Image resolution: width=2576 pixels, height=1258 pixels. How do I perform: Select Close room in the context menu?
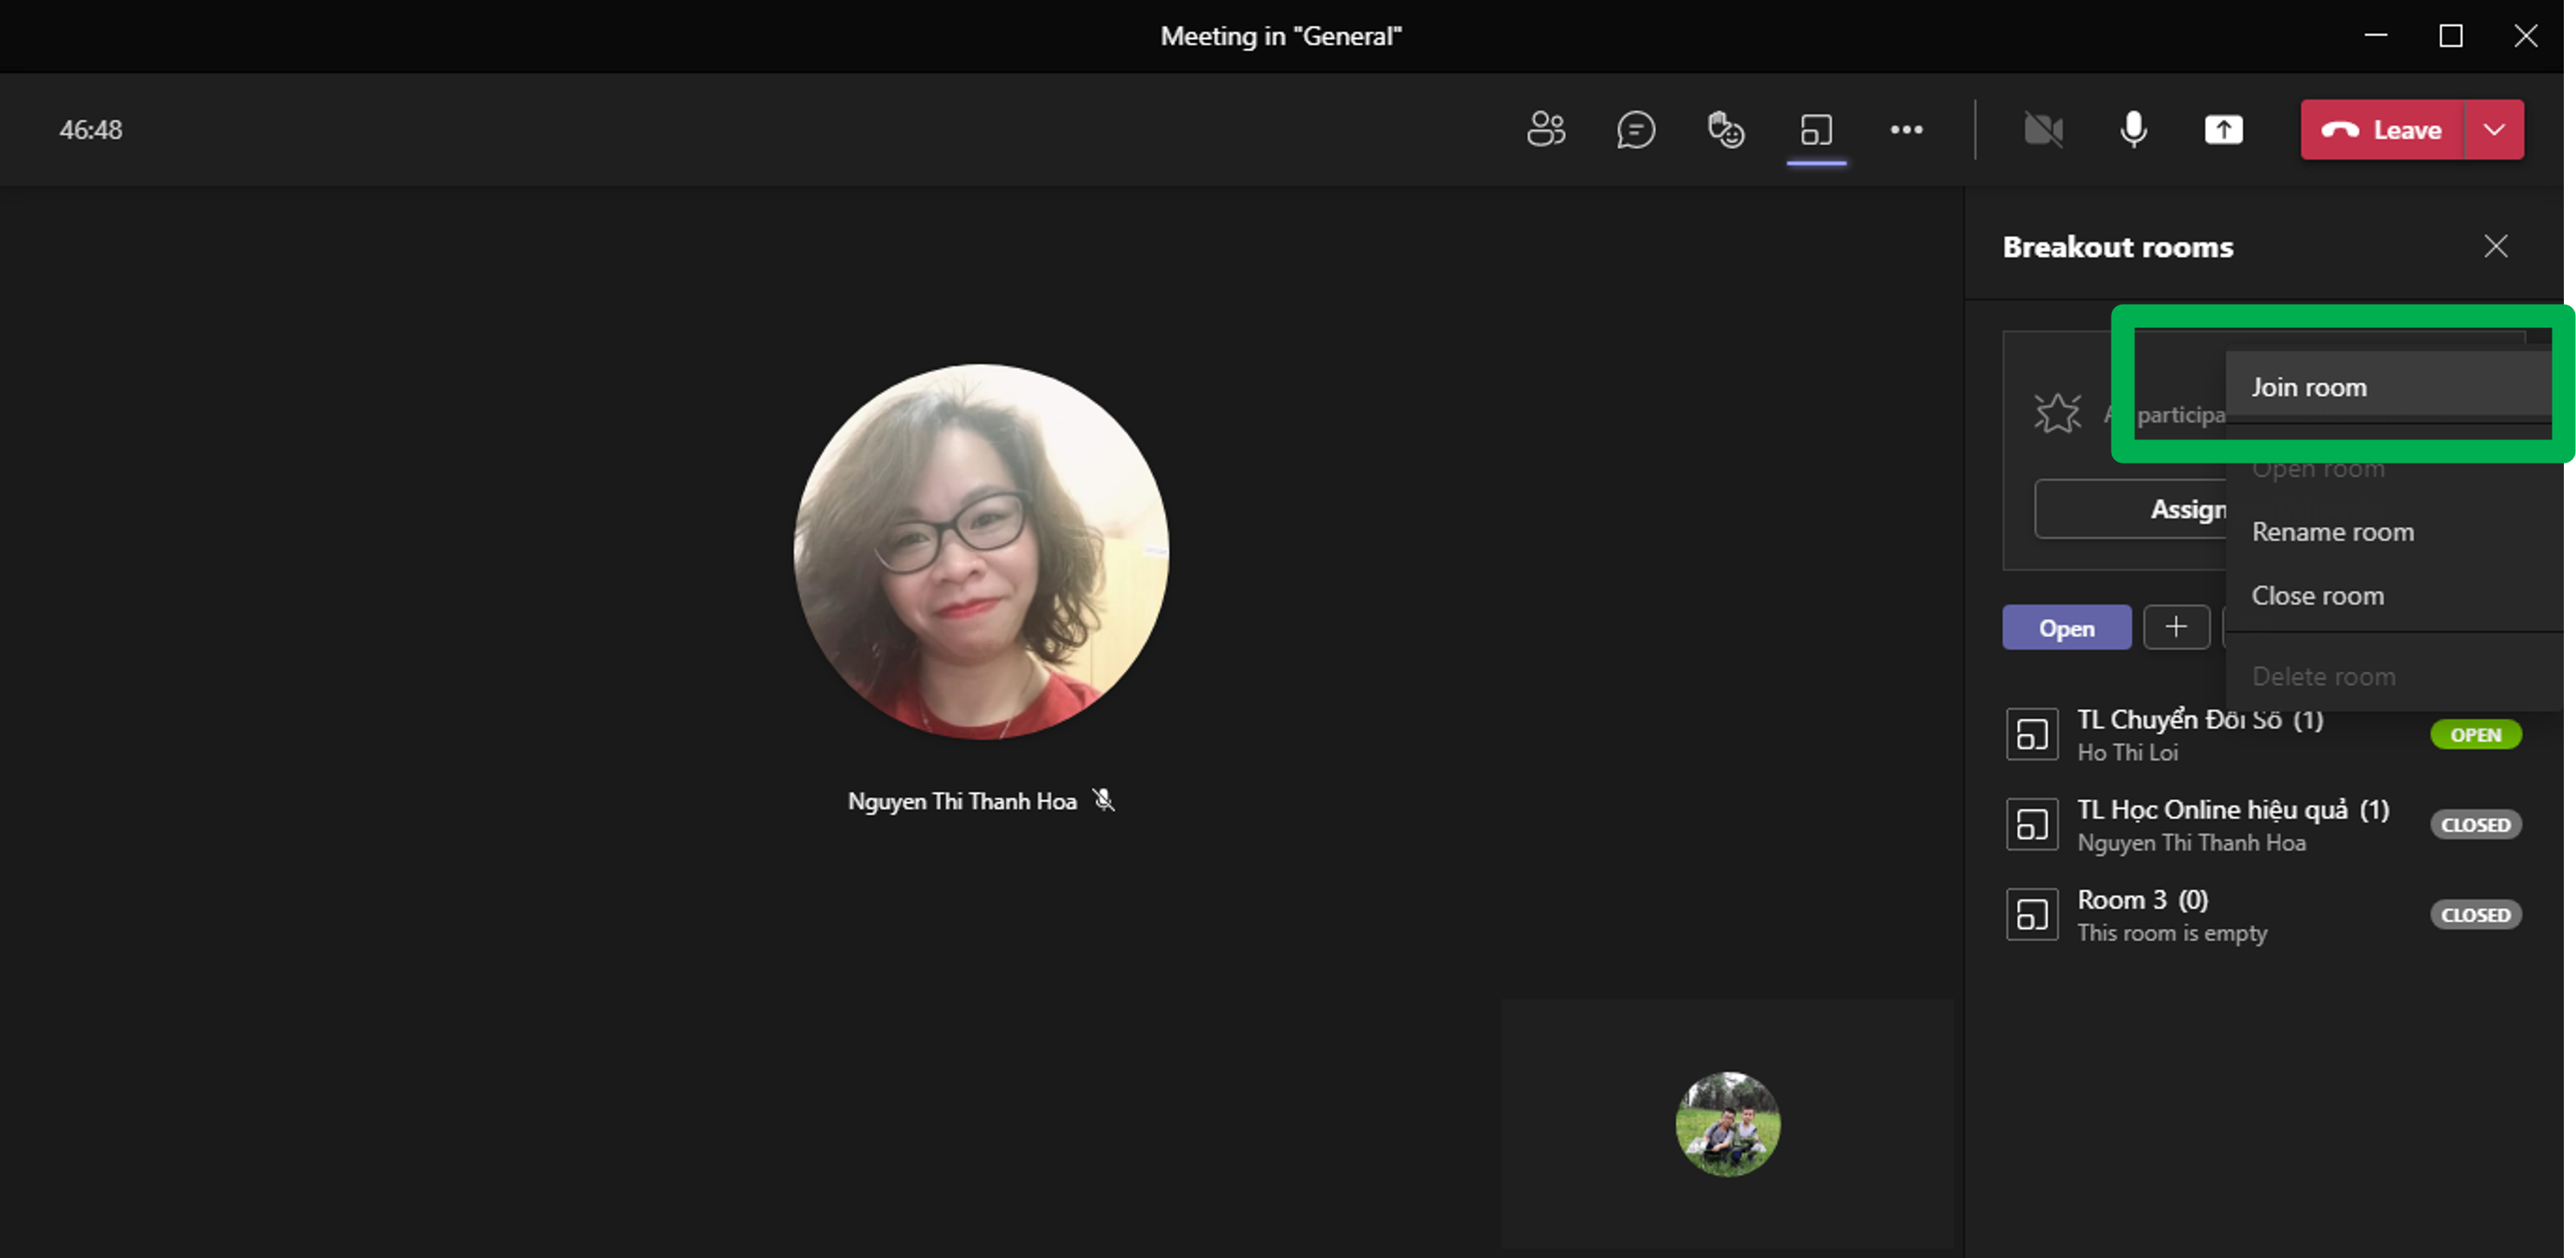coord(2317,596)
